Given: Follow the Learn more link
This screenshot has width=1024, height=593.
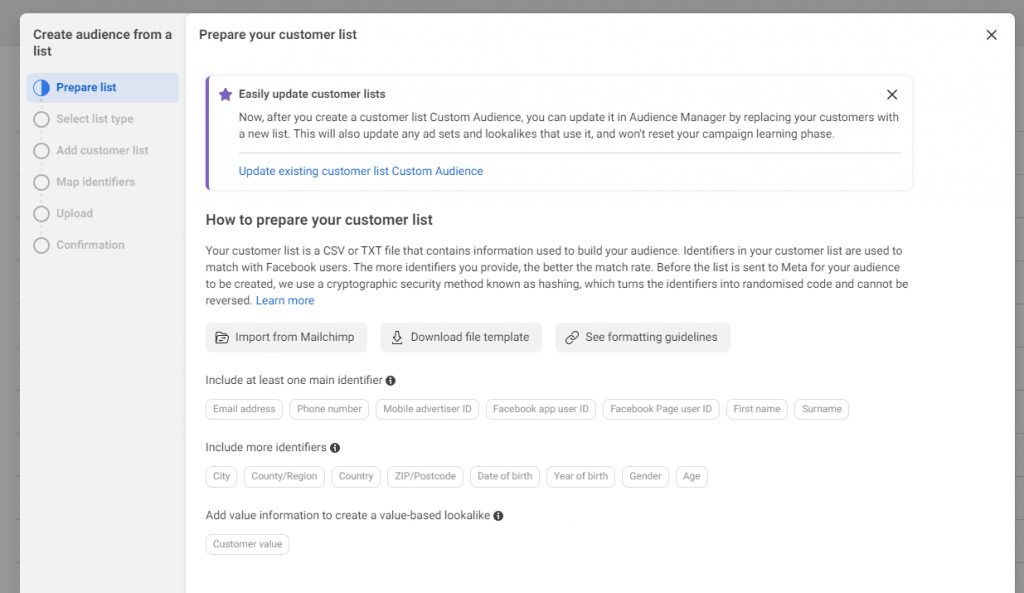Looking at the screenshot, I should tap(285, 301).
